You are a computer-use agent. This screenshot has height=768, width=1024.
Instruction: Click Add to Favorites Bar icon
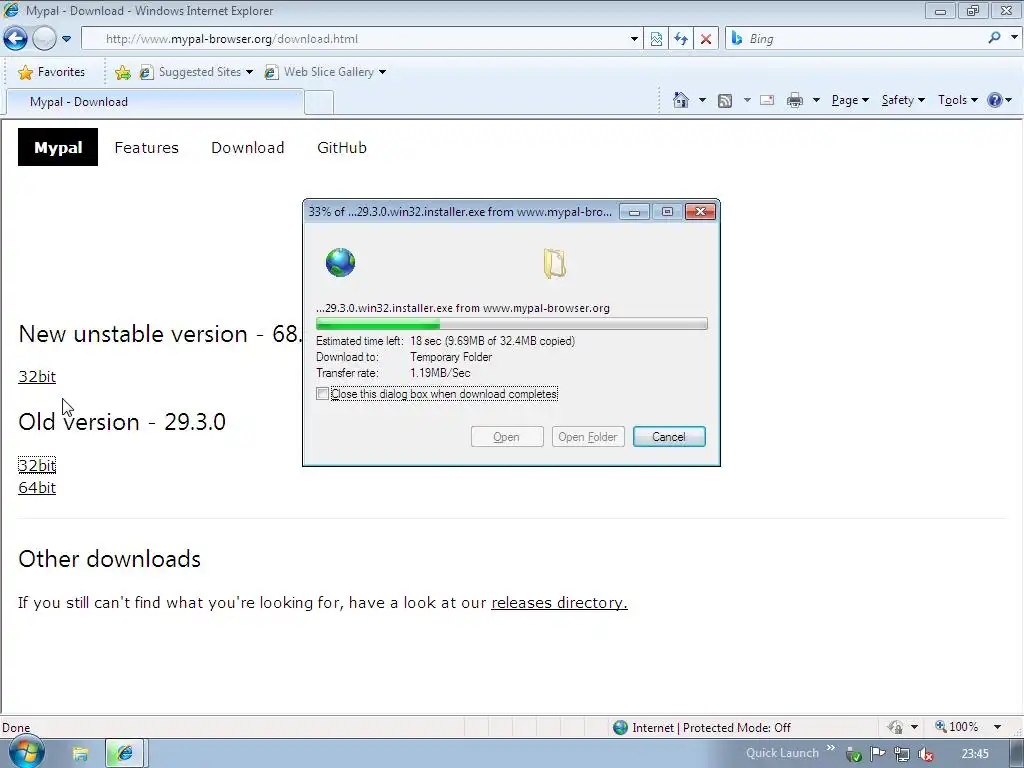122,72
